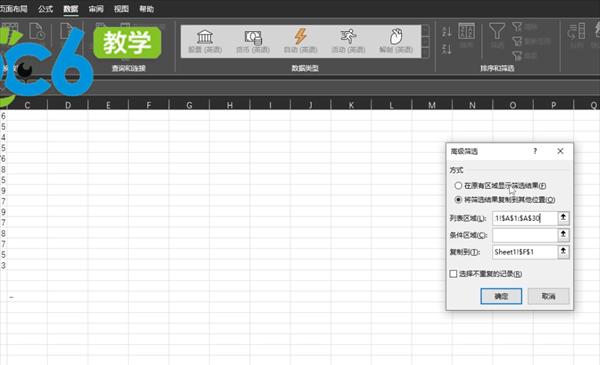This screenshot has width=600, height=365.
Task: Close the 高级筛选 dialog
Action: 560,151
